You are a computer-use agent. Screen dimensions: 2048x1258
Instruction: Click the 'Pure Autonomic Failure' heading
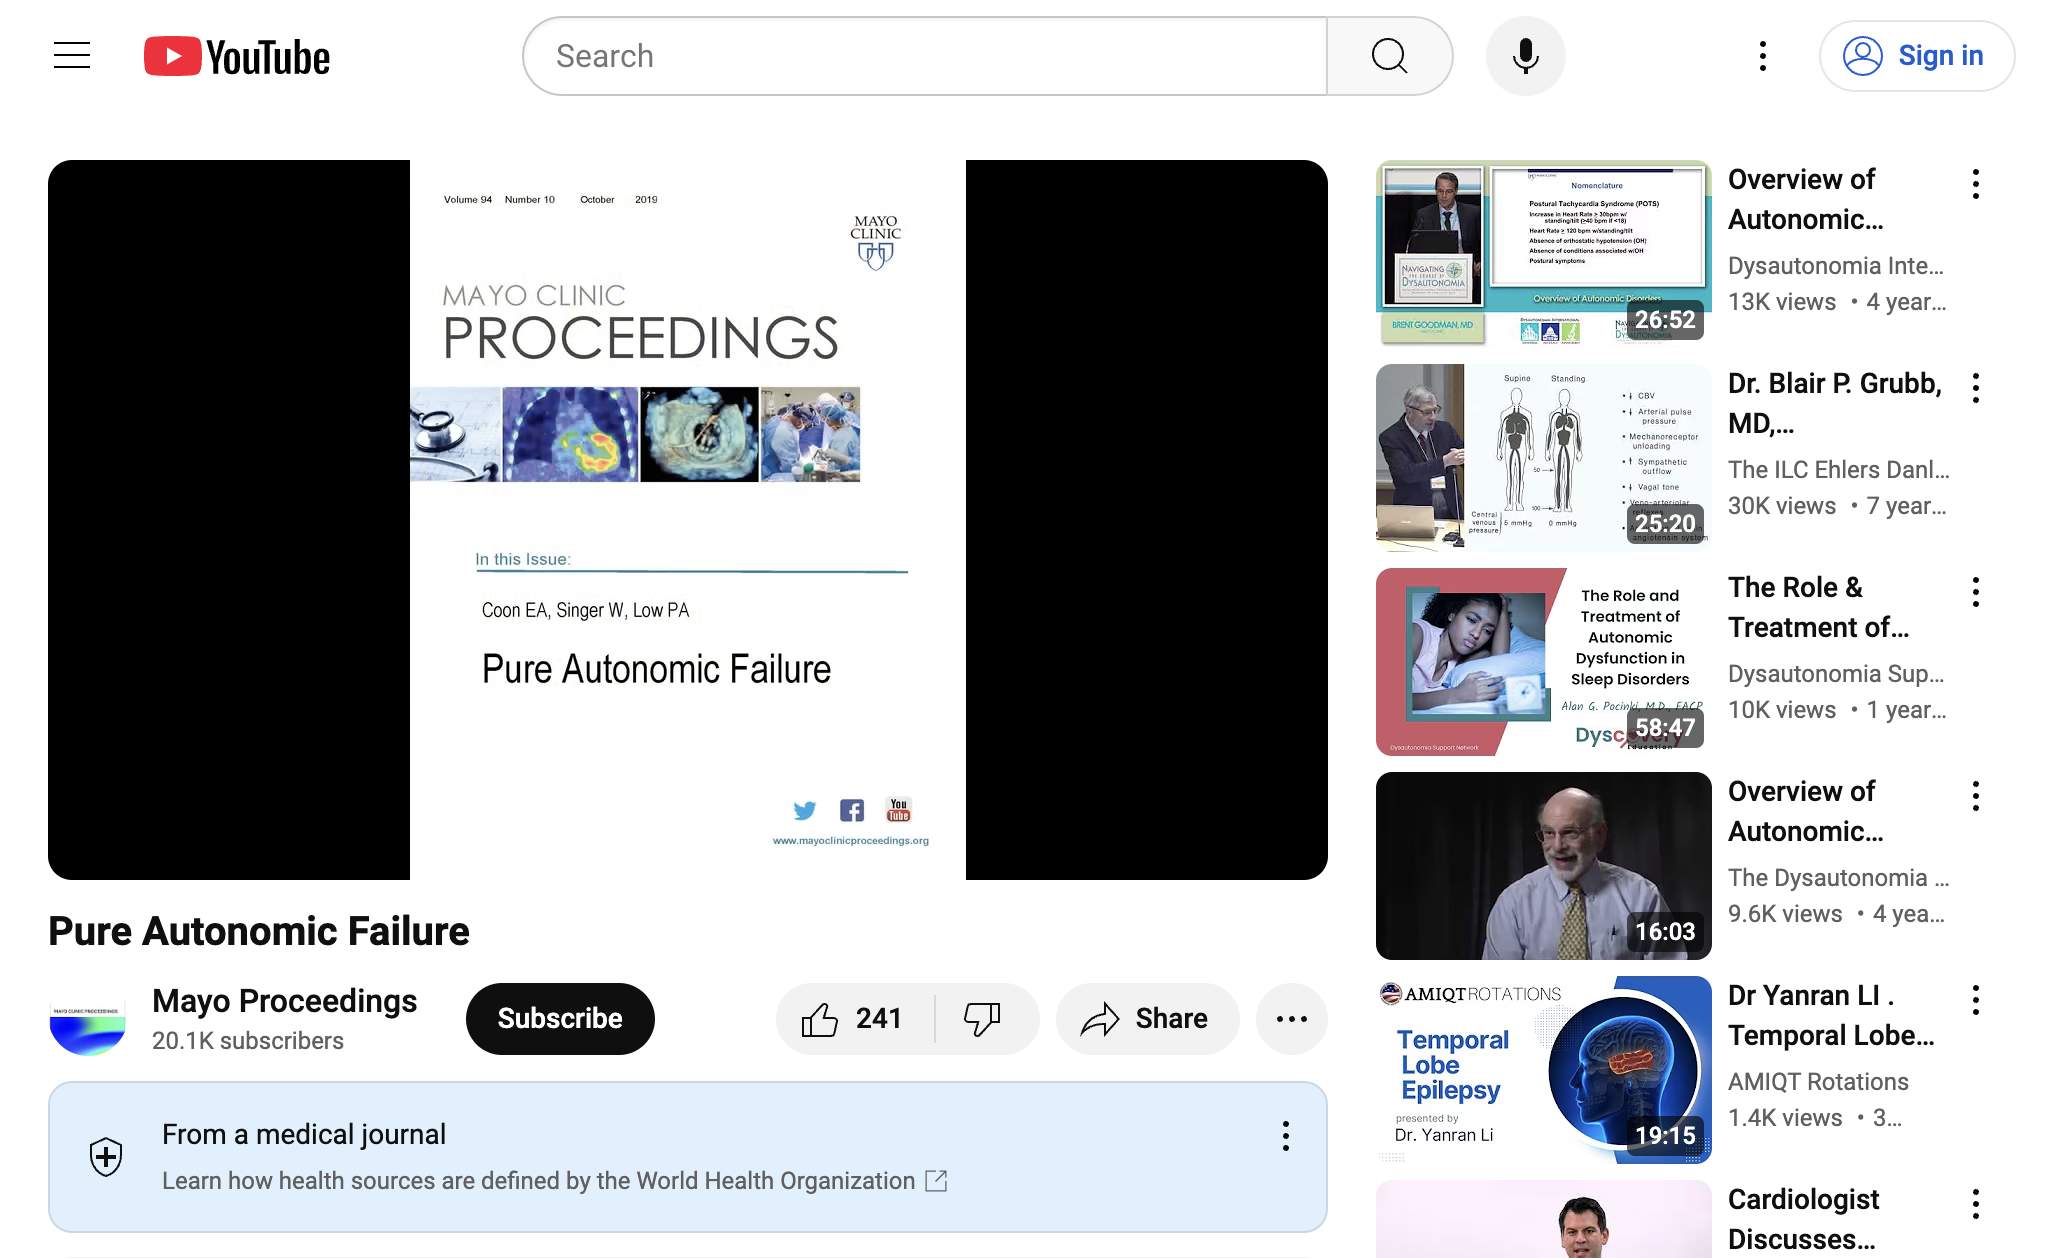tap(259, 931)
